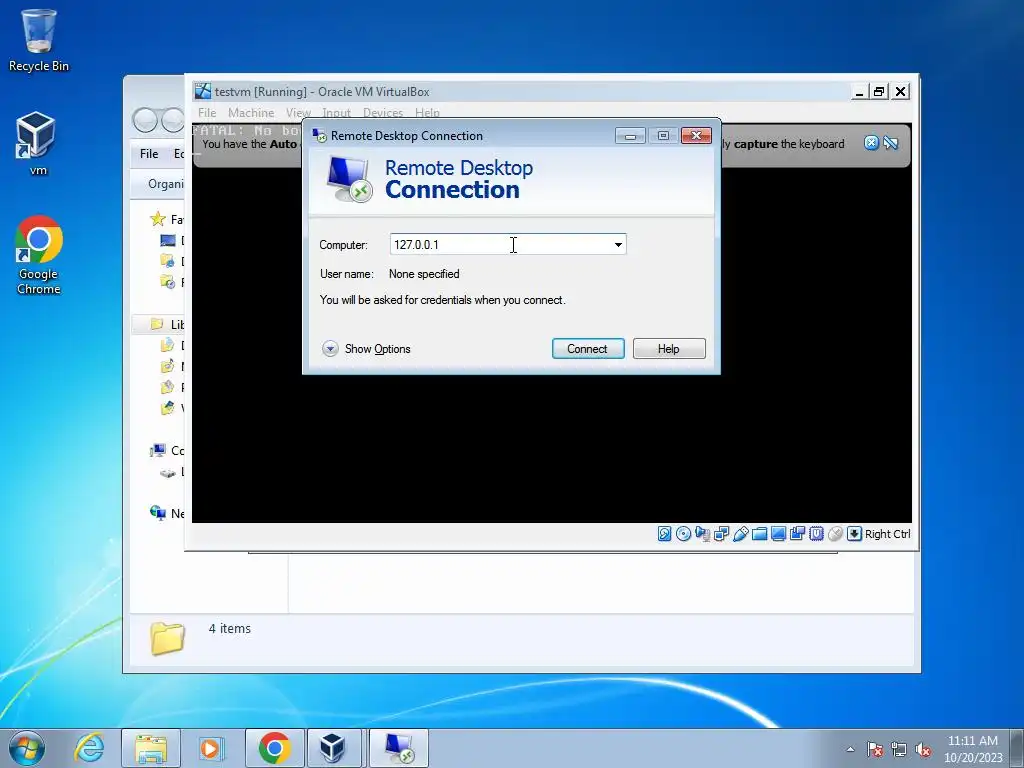Open Windows Media Player from the taskbar
This screenshot has height=768, width=1024.
[212, 748]
